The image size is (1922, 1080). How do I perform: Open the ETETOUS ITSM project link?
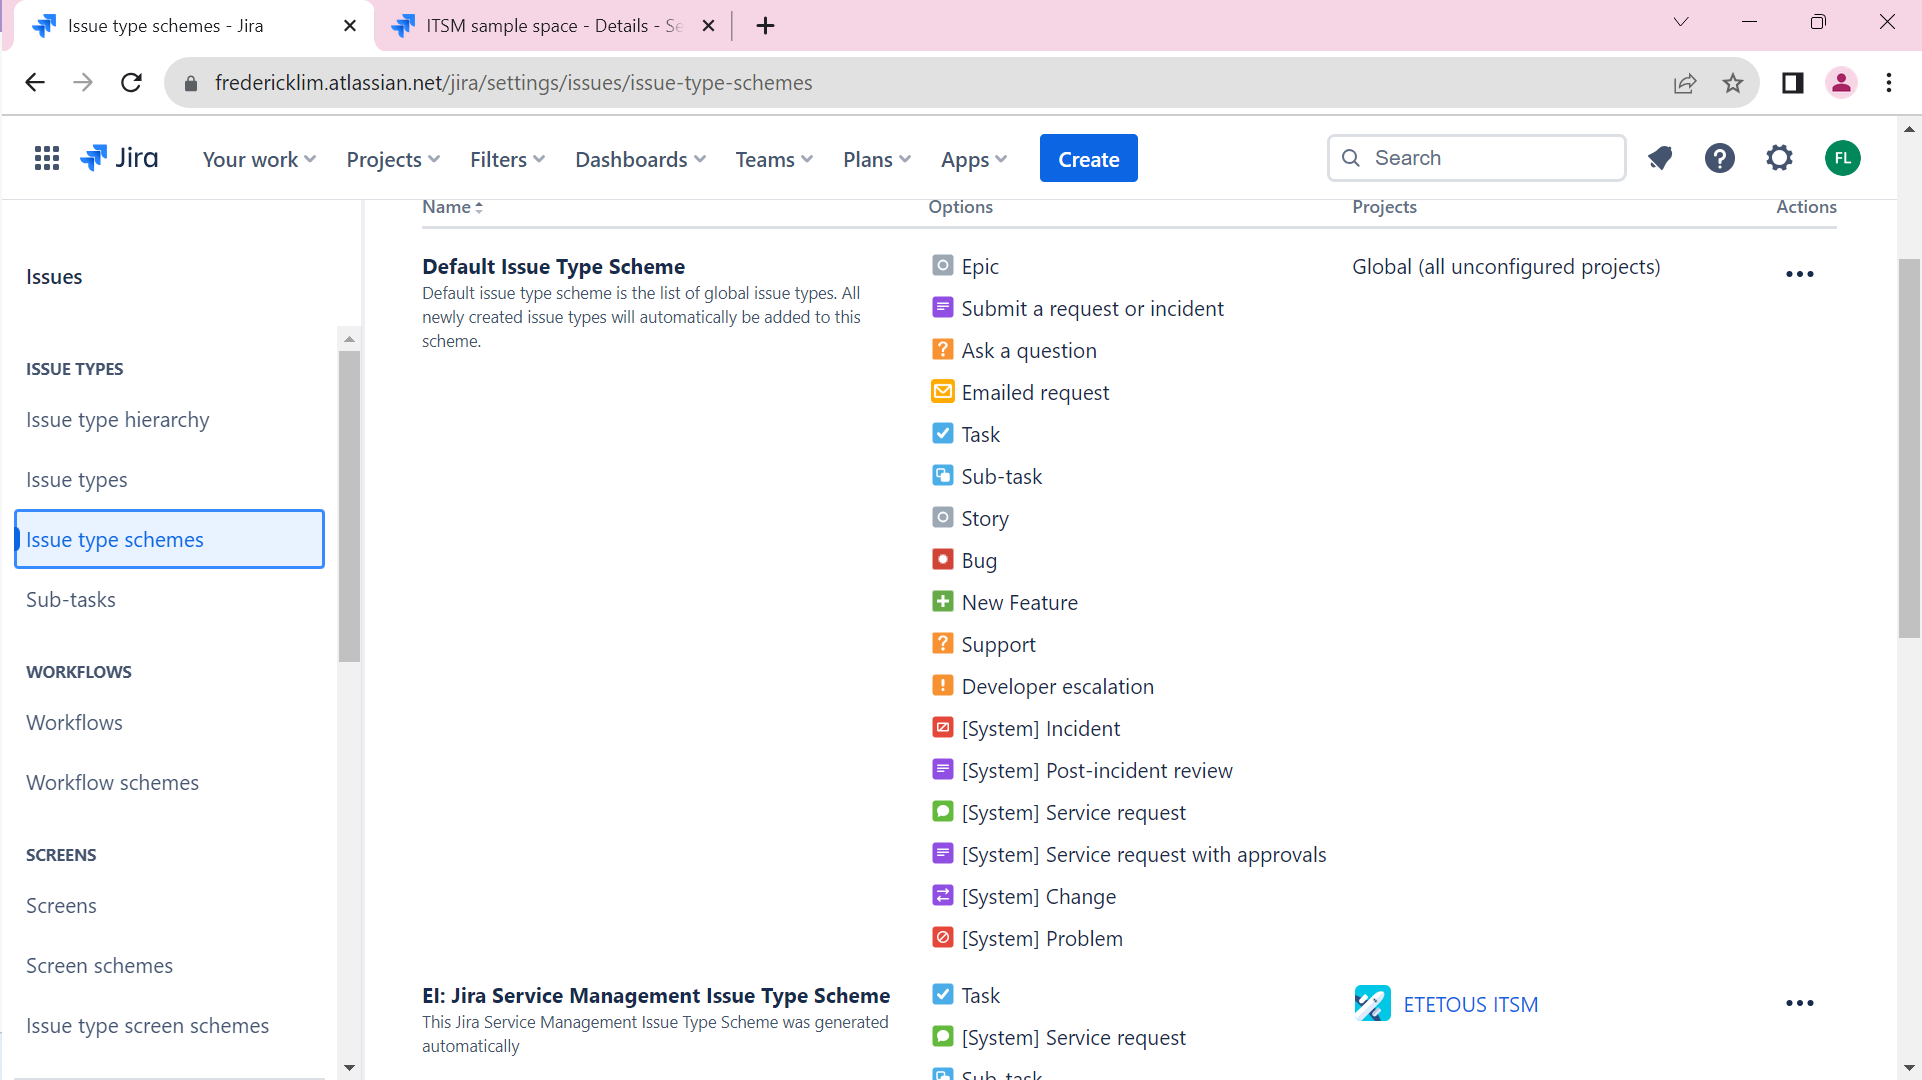click(x=1470, y=1004)
